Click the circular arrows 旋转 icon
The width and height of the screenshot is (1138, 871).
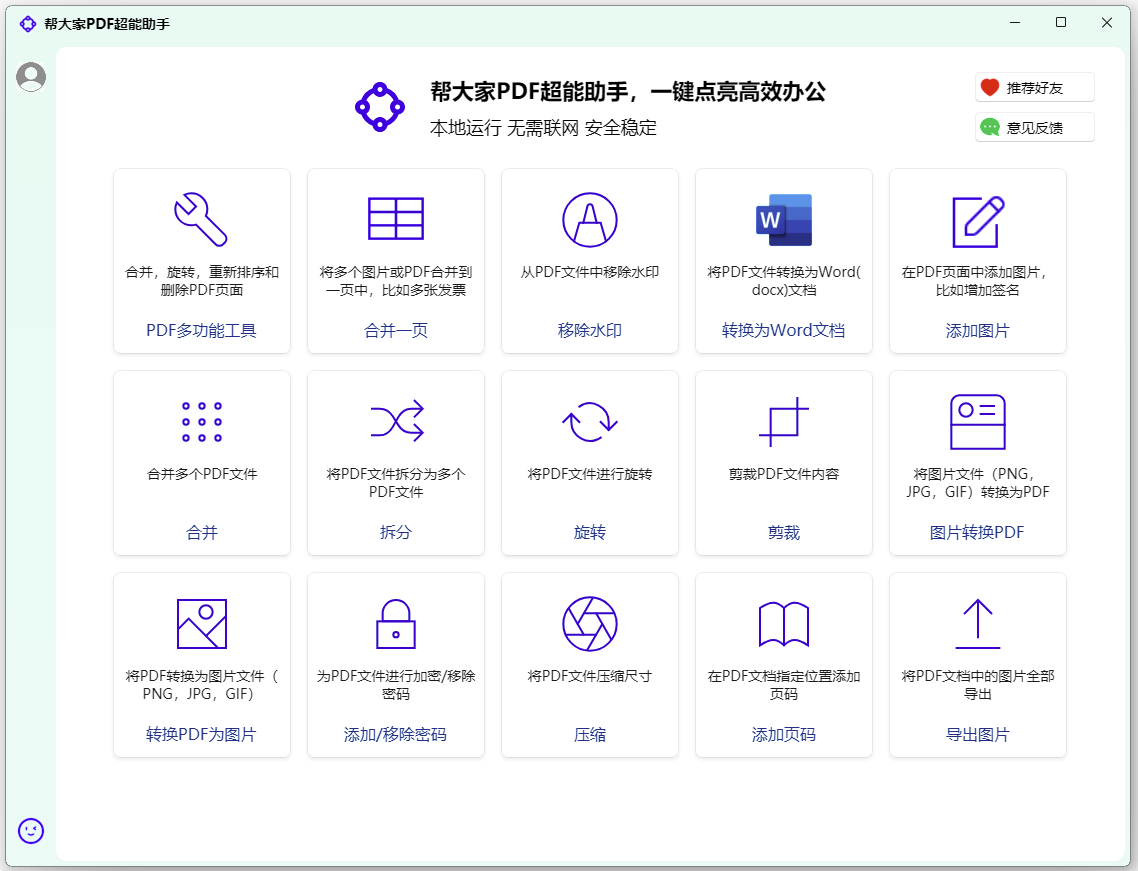pyautogui.click(x=589, y=422)
